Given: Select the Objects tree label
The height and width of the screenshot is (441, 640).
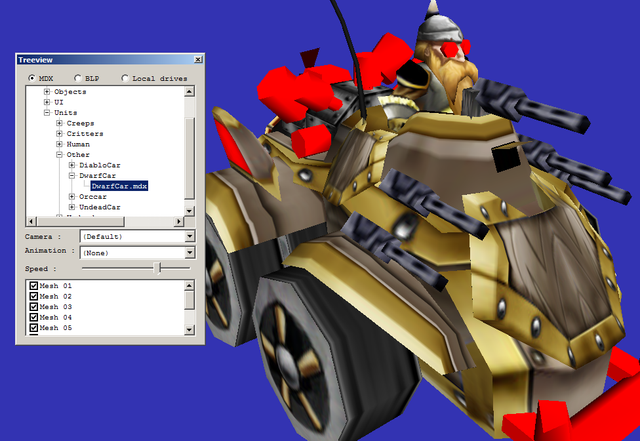Looking at the screenshot, I should tap(70, 91).
